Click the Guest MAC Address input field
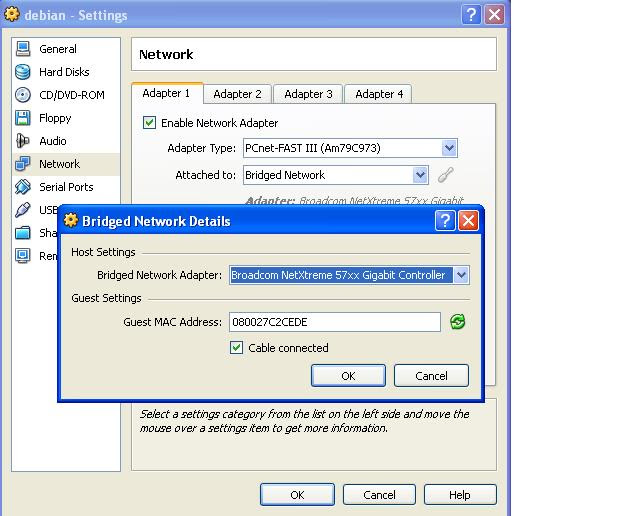Image resolution: width=640 pixels, height=516 pixels. (335, 322)
